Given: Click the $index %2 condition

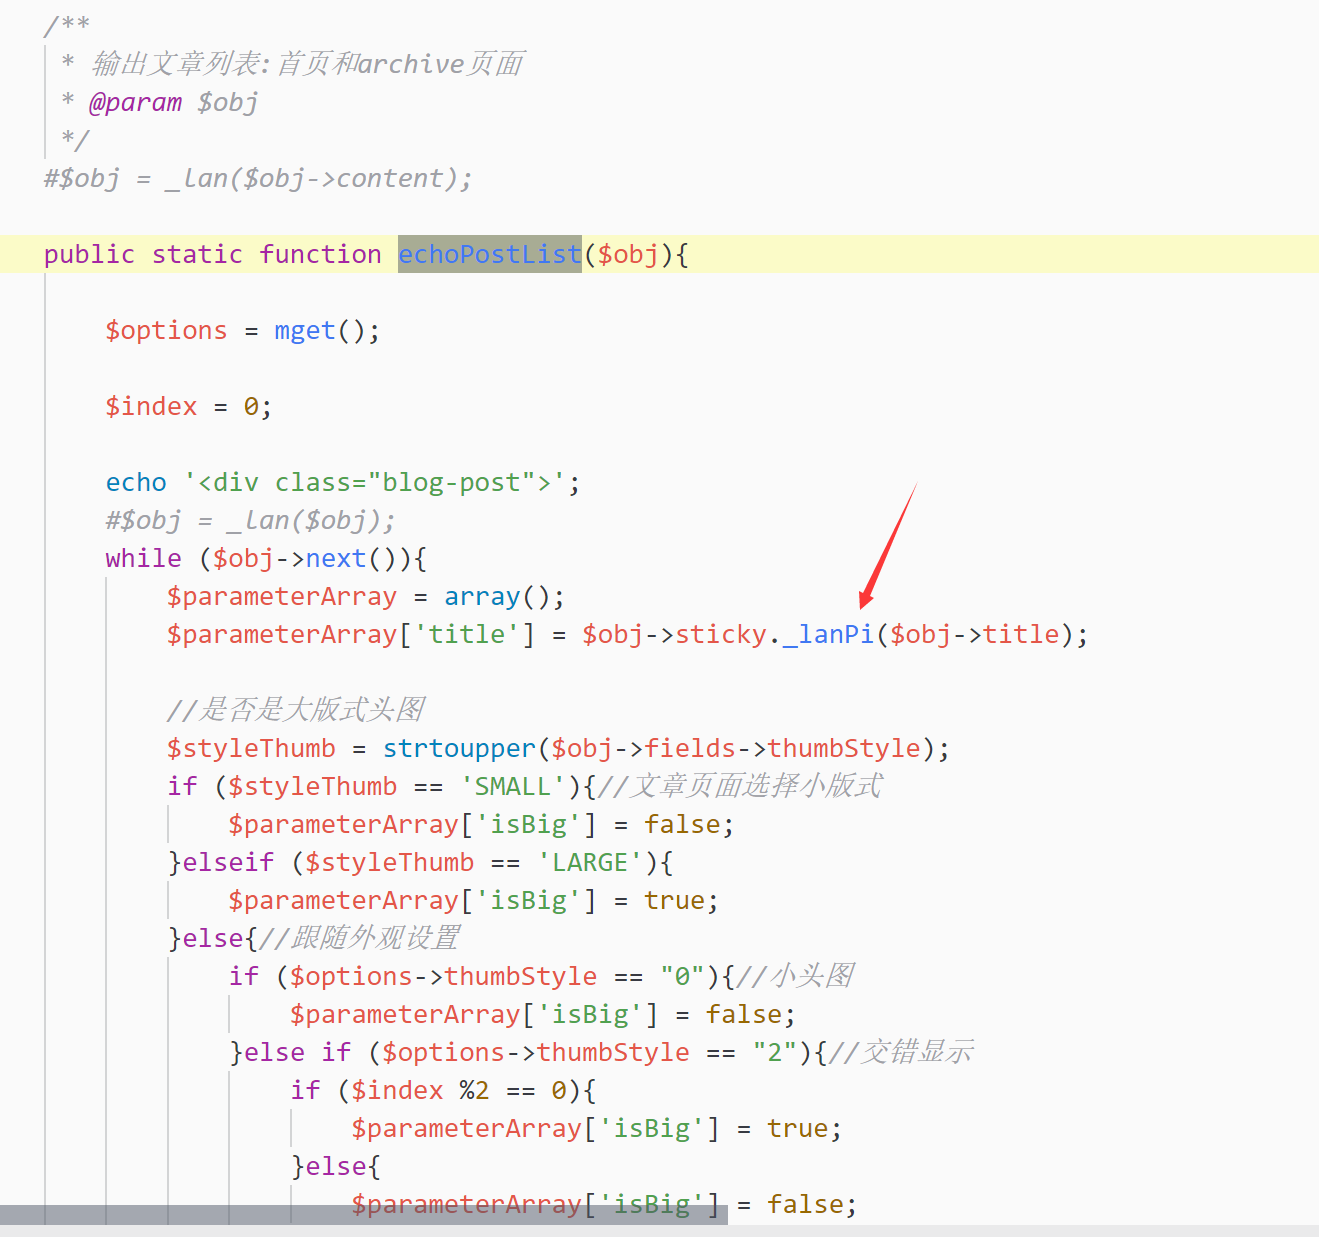Looking at the screenshot, I should pyautogui.click(x=459, y=1090).
